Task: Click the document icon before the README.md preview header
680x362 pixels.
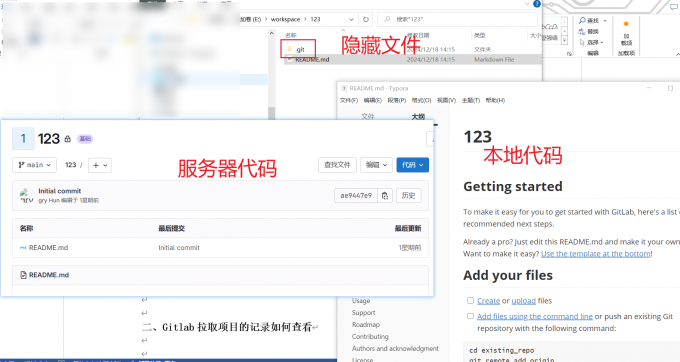Action: click(23, 275)
